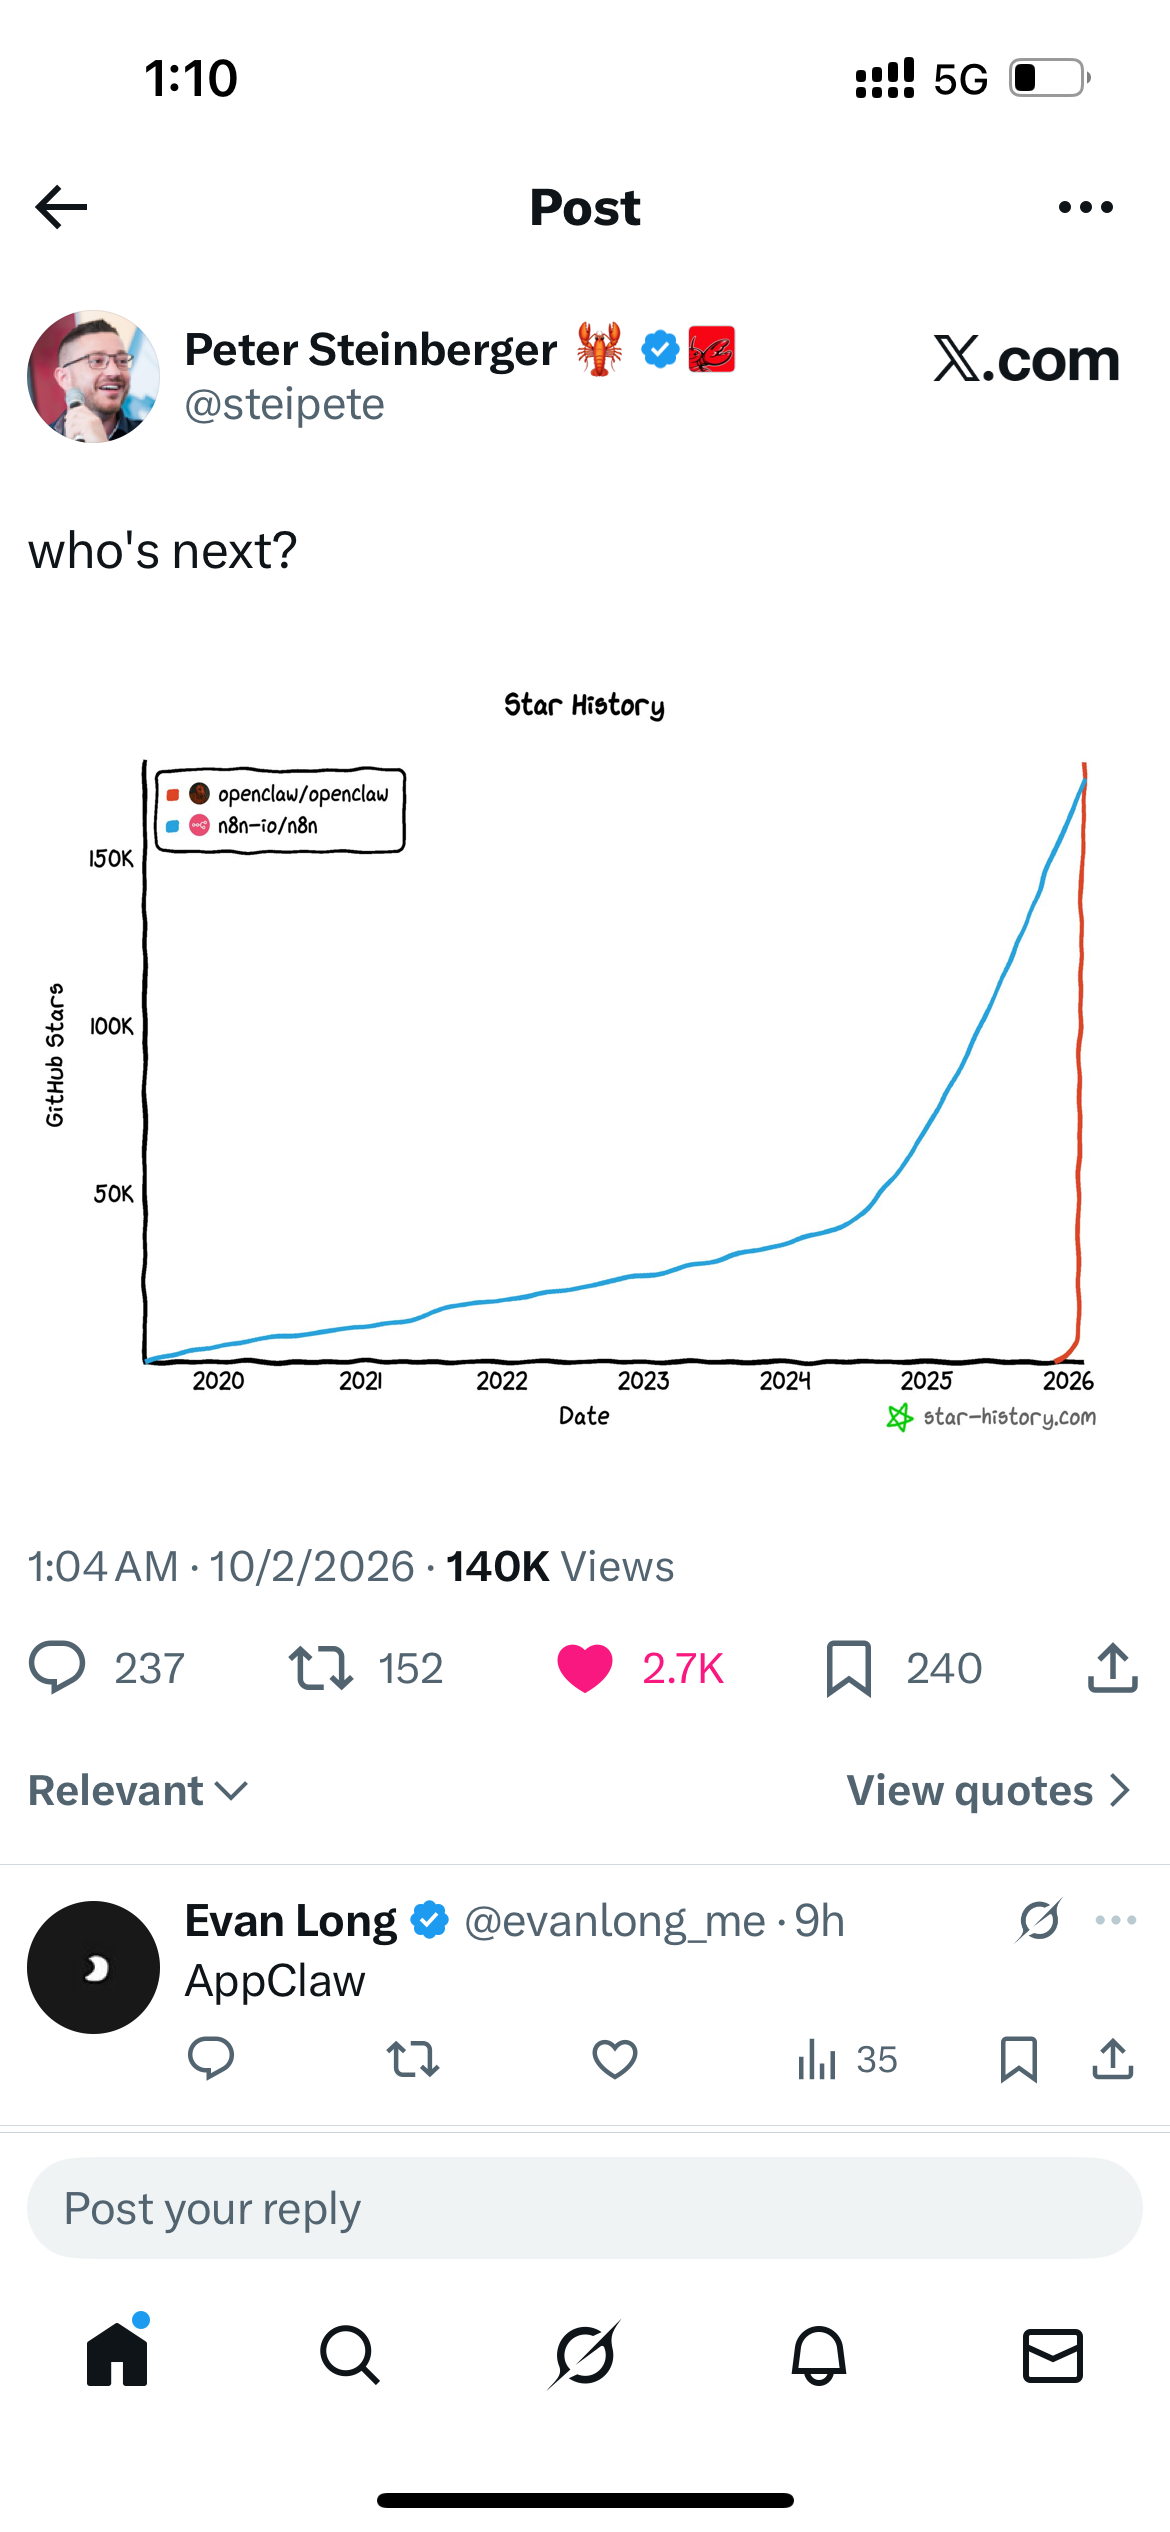Image resolution: width=1170 pixels, height=2532 pixels.
Task: Like Evan Long's AppClaw reply
Action: (614, 2059)
